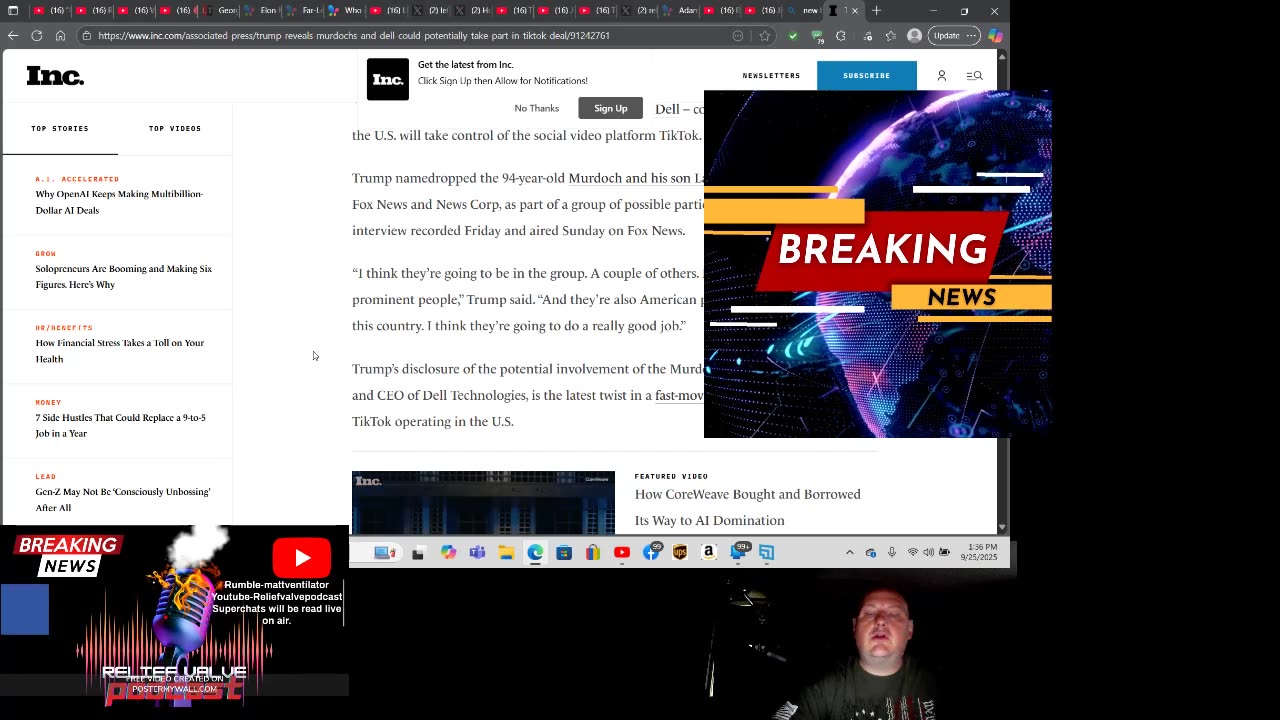The height and width of the screenshot is (720, 1280).
Task: Switch to the 'Adan' browser tab
Action: click(682, 11)
